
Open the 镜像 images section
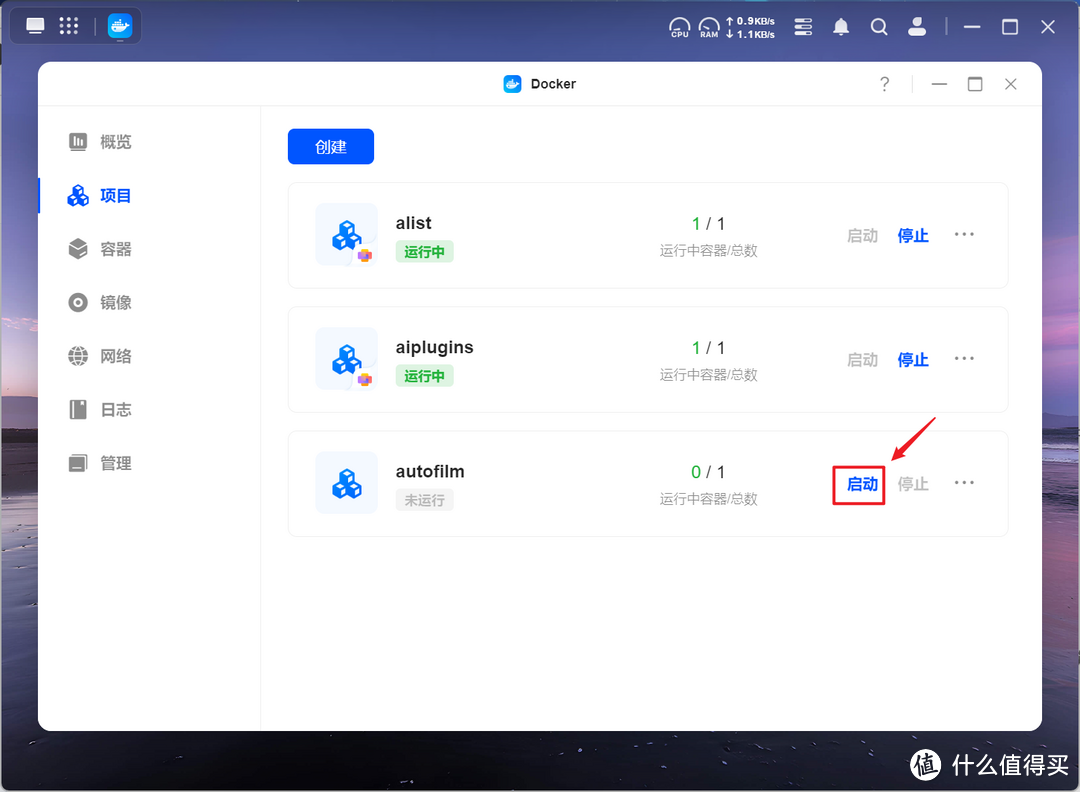coord(115,302)
